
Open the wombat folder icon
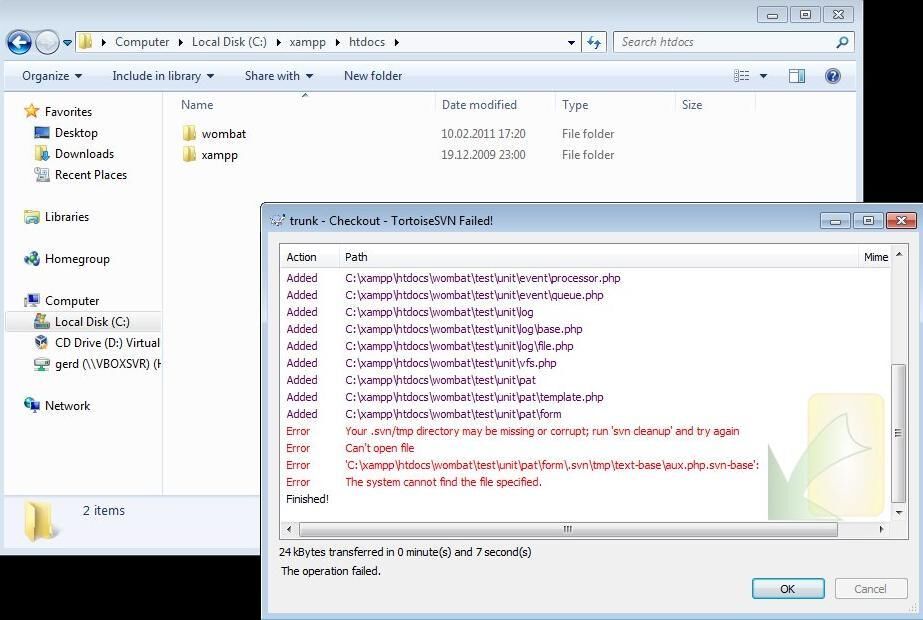coord(190,134)
